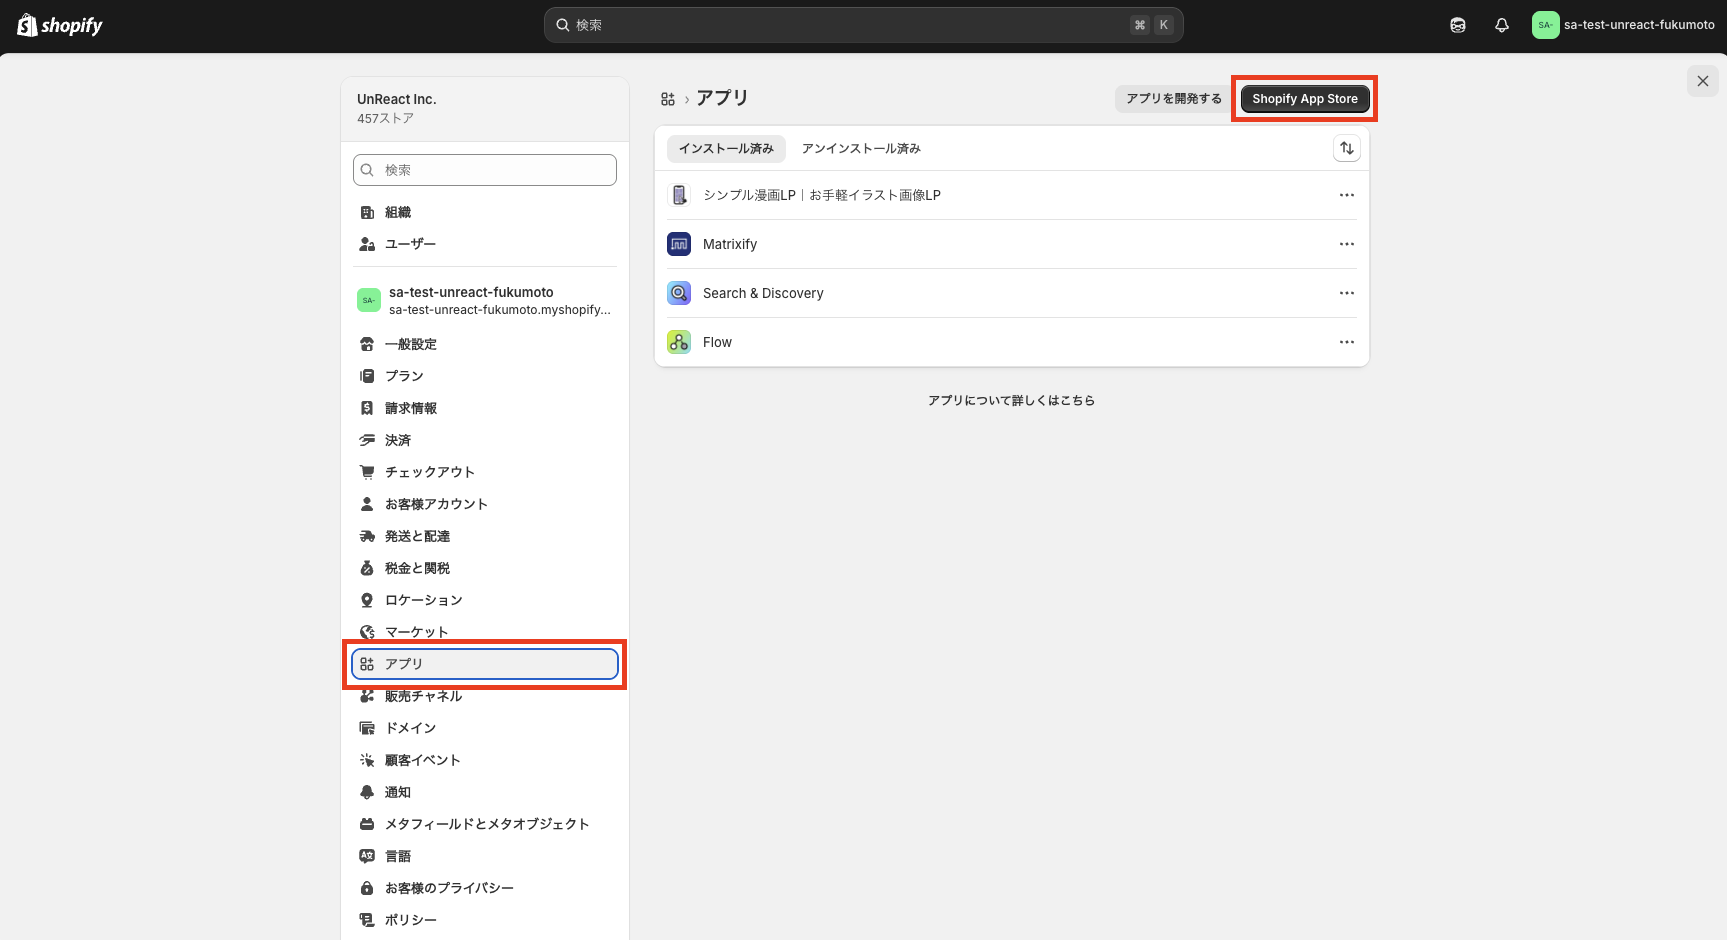Select the インストール済み tab
The height and width of the screenshot is (940, 1727).
(726, 148)
